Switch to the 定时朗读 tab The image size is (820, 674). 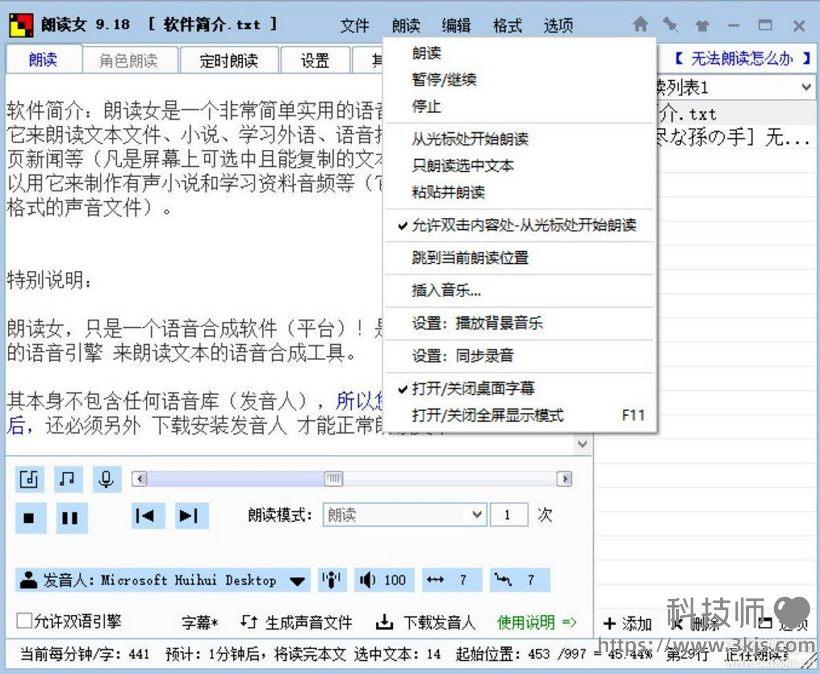tap(229, 61)
